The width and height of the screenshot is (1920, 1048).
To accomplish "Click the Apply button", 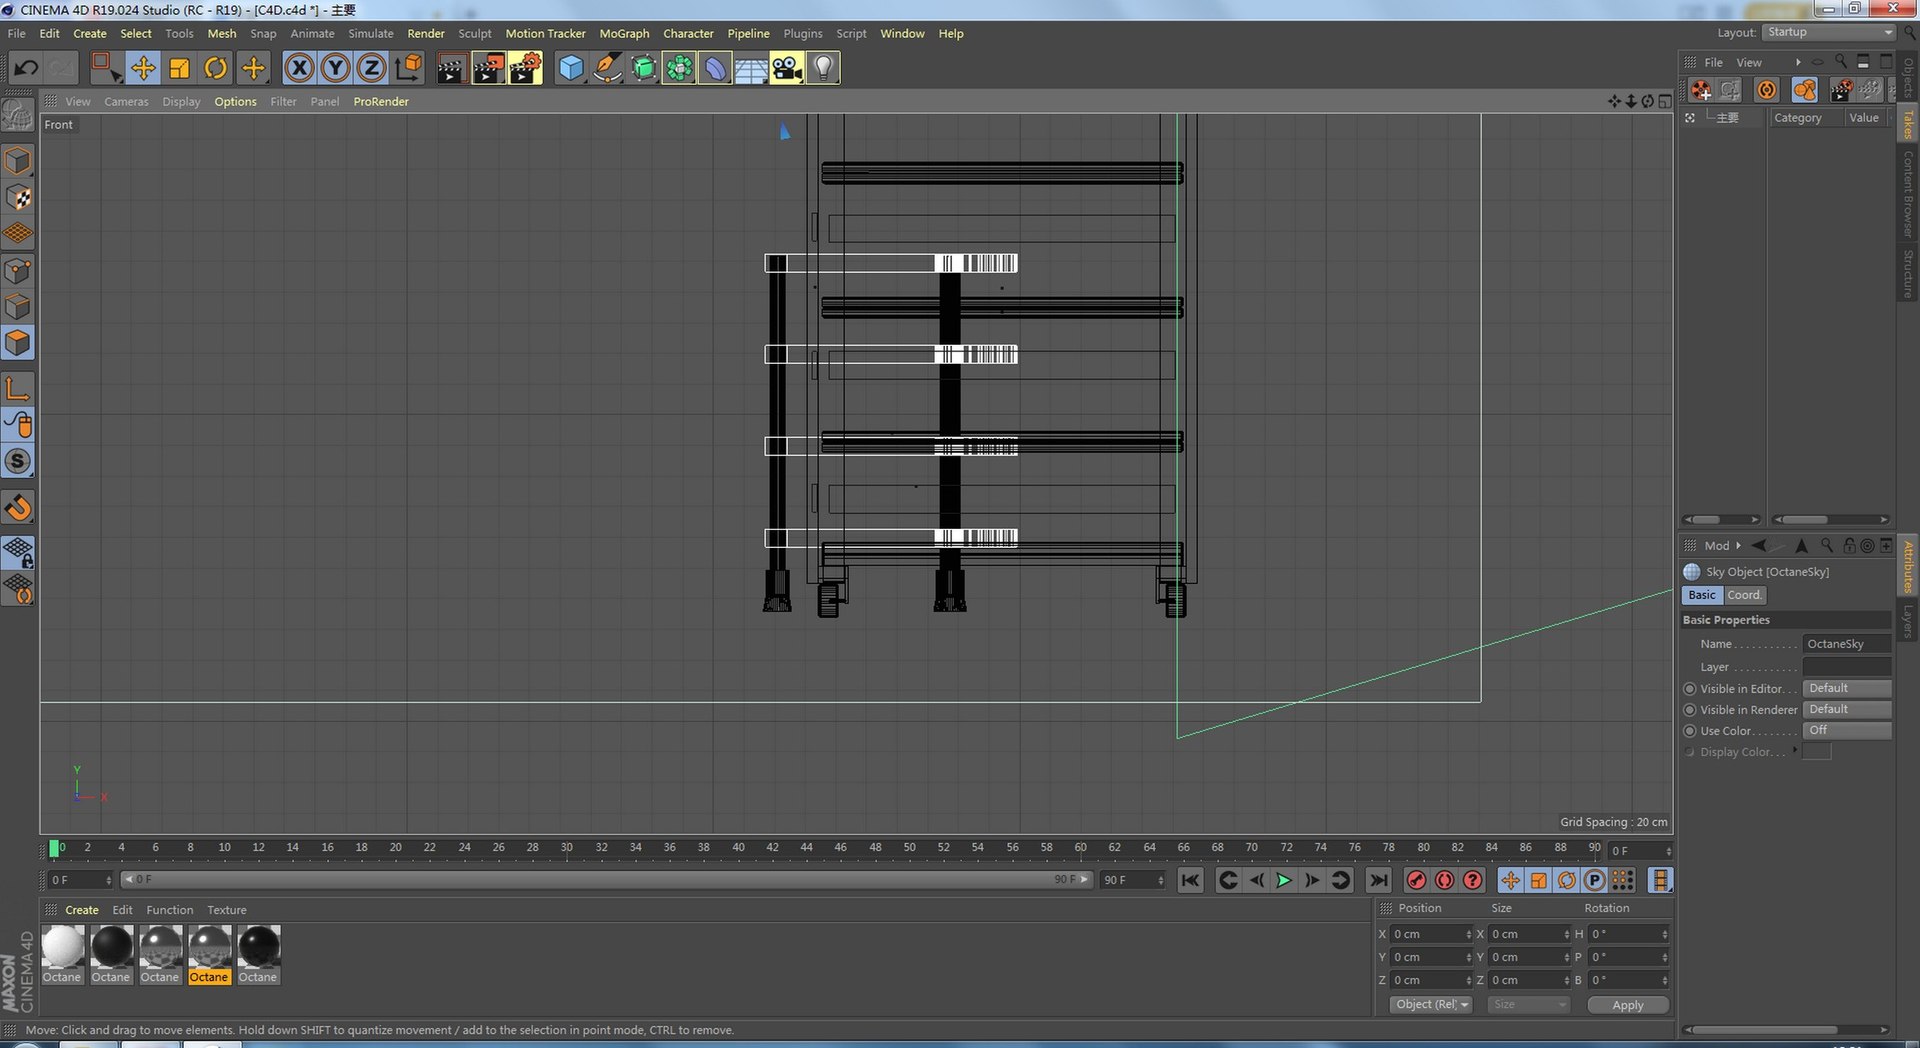I will click(1628, 1005).
